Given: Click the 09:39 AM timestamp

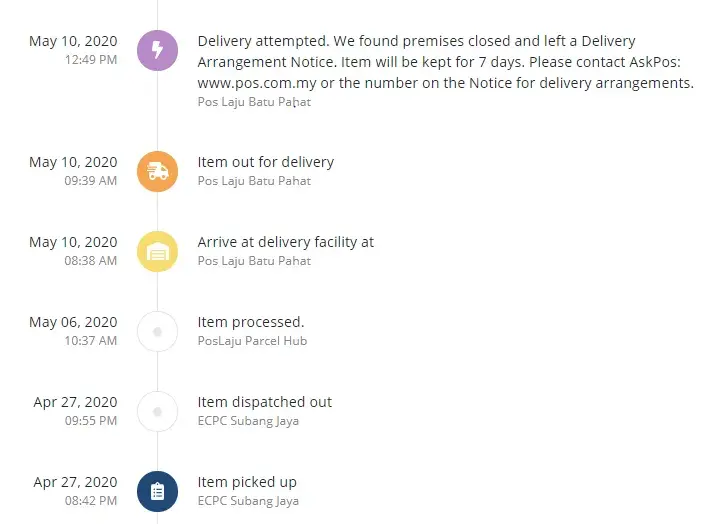Looking at the screenshot, I should [x=91, y=181].
